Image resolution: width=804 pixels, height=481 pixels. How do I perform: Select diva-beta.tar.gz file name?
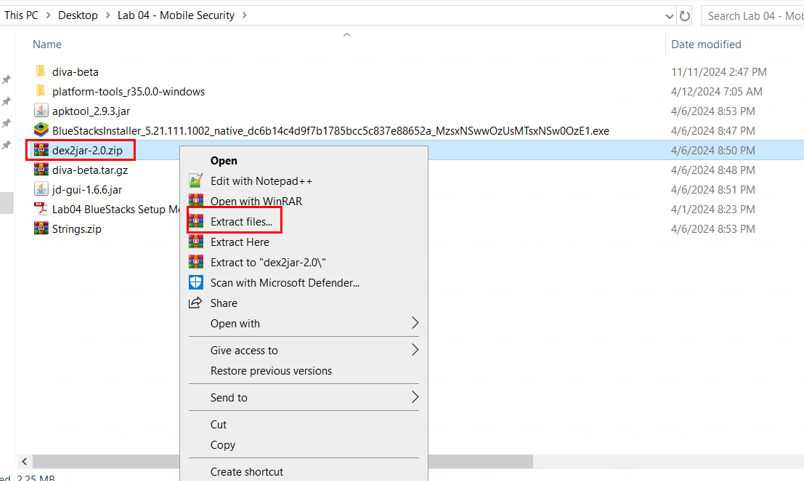pyautogui.click(x=90, y=170)
